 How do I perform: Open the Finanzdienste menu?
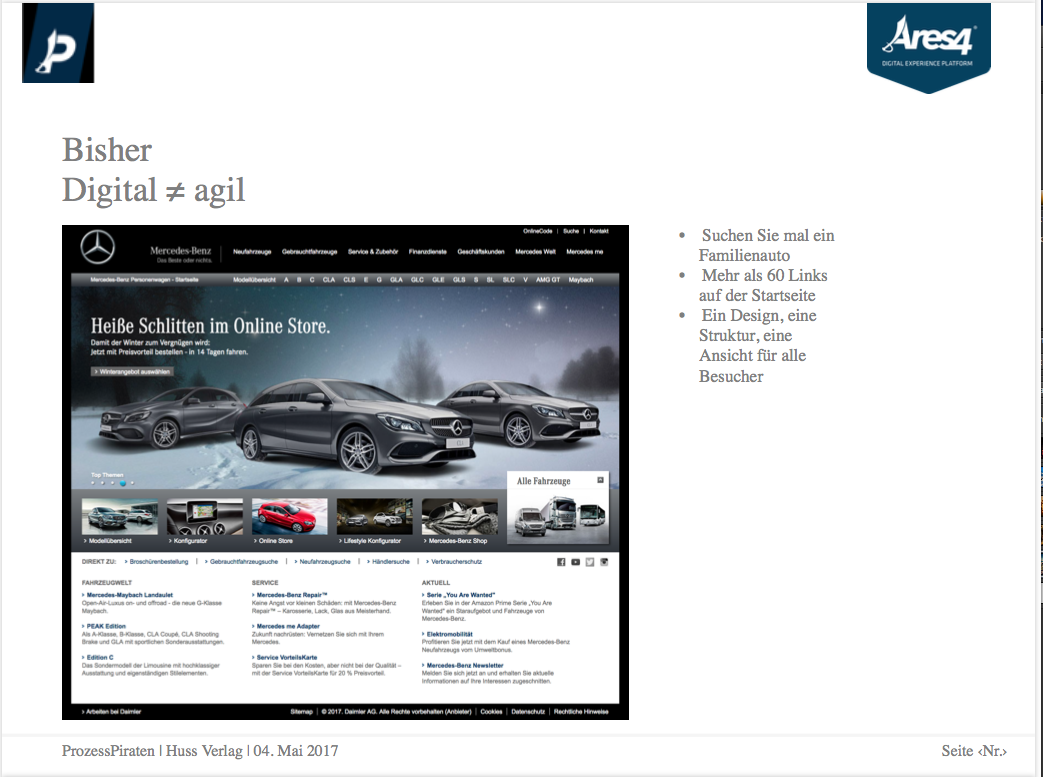(428, 251)
